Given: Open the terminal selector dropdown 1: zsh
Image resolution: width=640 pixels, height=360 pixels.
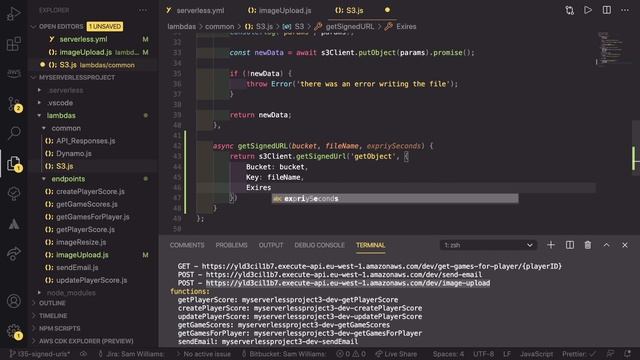Looking at the screenshot, I should [x=488, y=245].
